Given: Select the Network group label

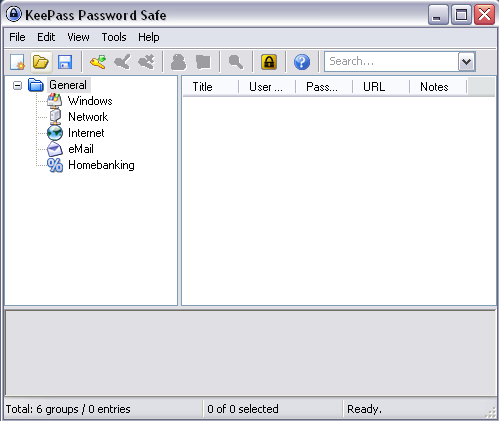Looking at the screenshot, I should 88,117.
